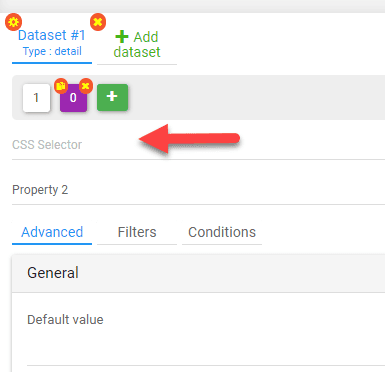The width and height of the screenshot is (385, 372).
Task: Collapse the General section header
Action: click(x=198, y=273)
